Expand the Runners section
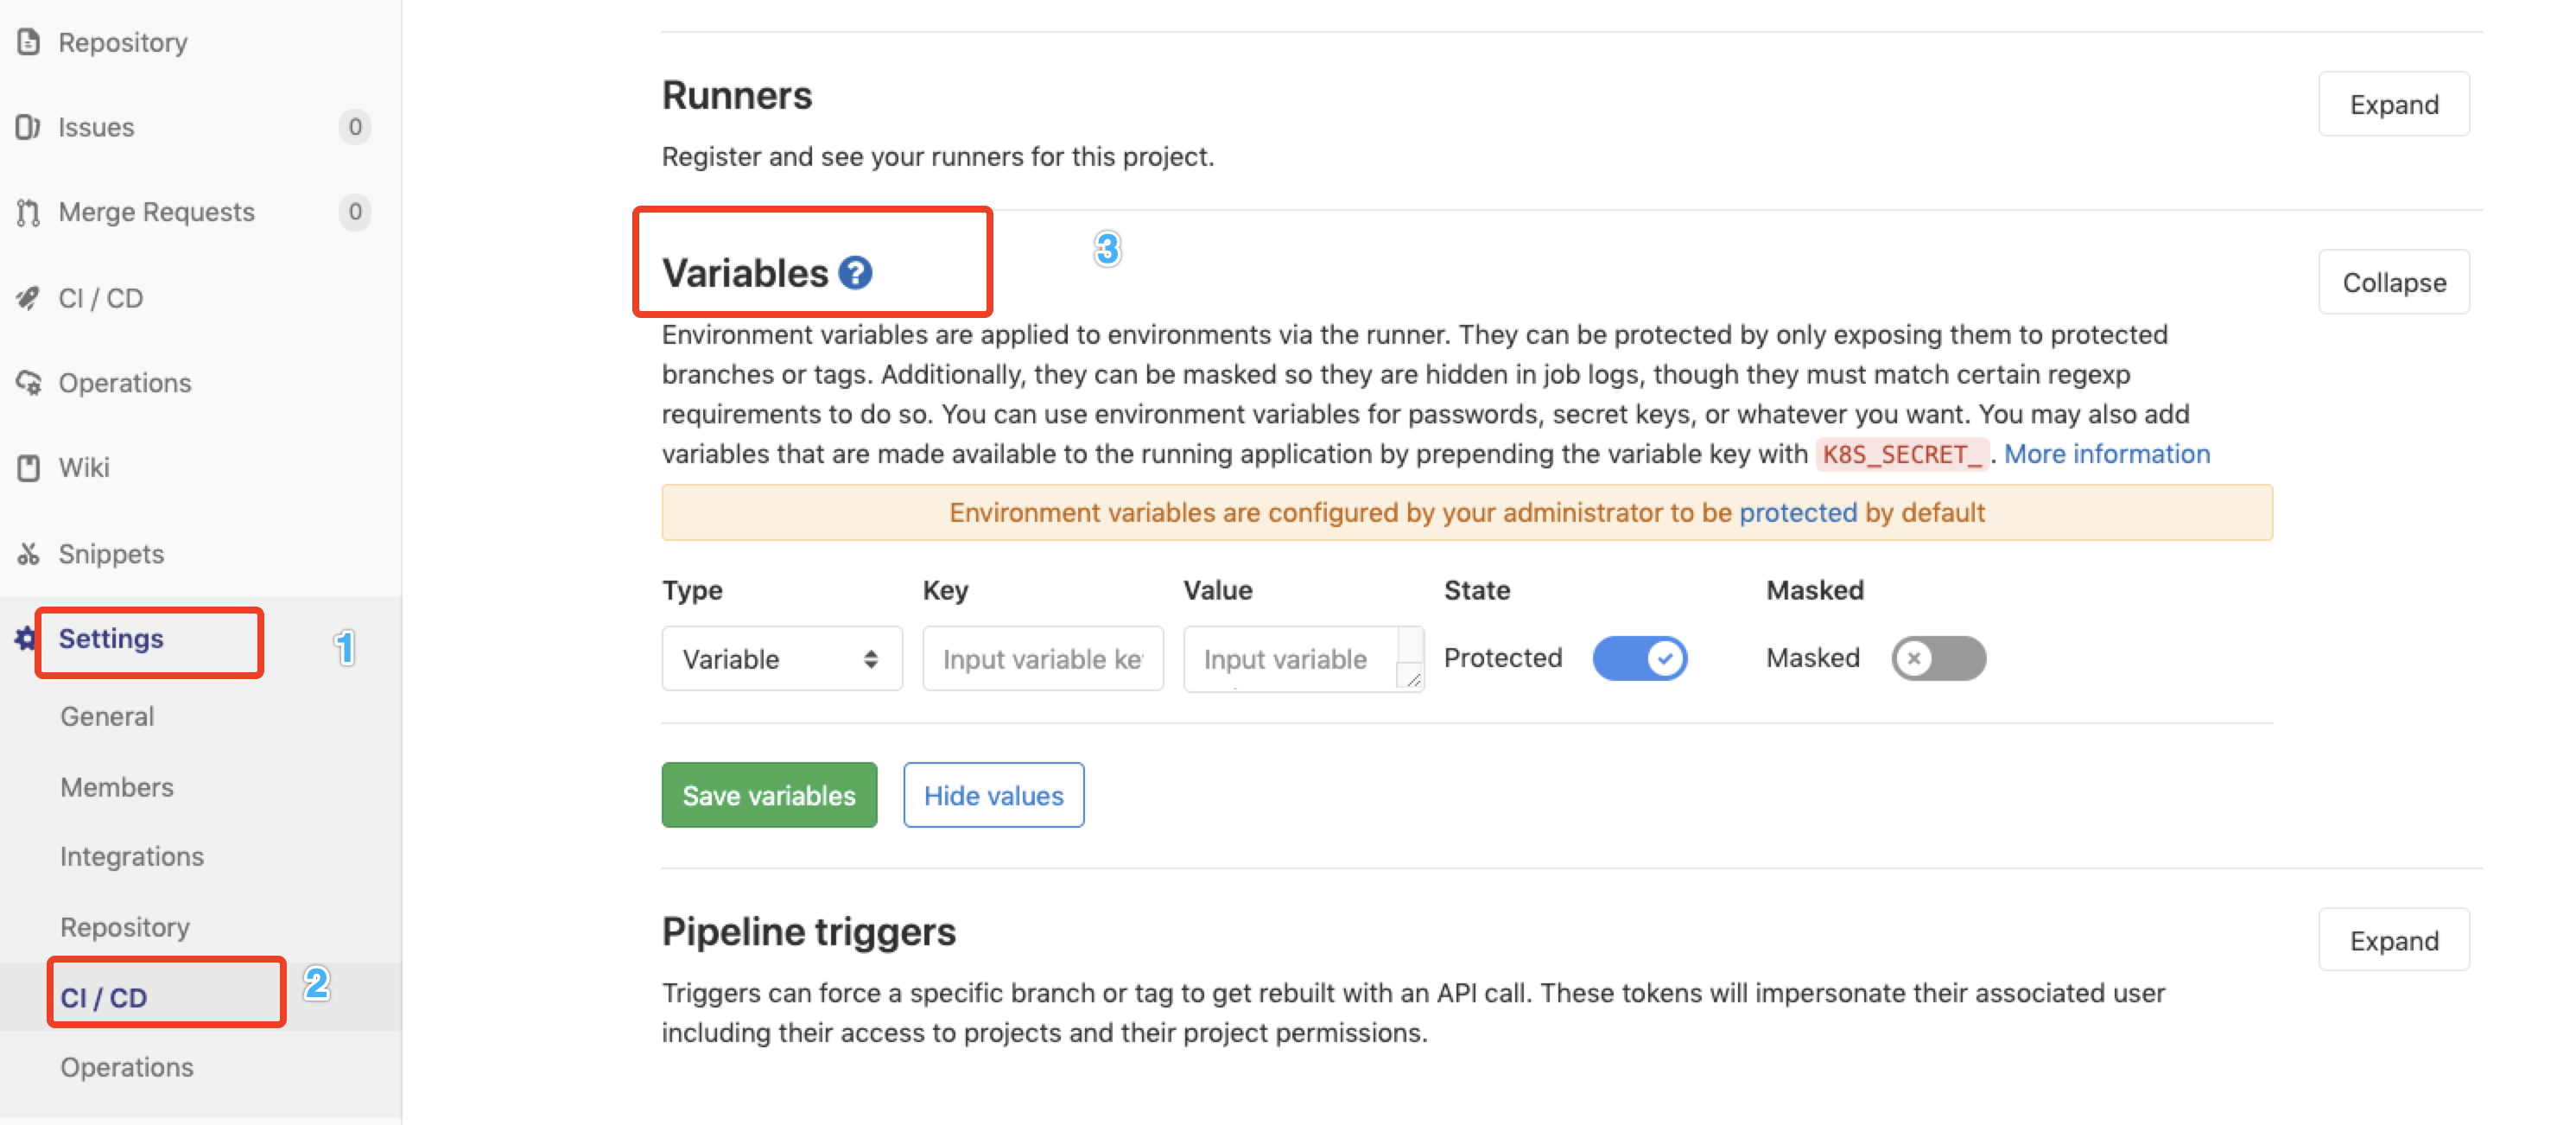2576x1125 pixels. (x=2393, y=104)
